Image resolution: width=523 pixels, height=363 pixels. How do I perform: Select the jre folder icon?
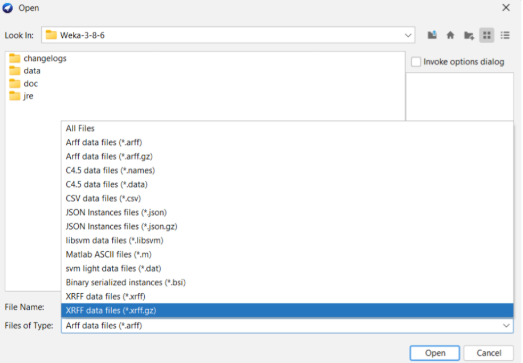click(x=14, y=96)
